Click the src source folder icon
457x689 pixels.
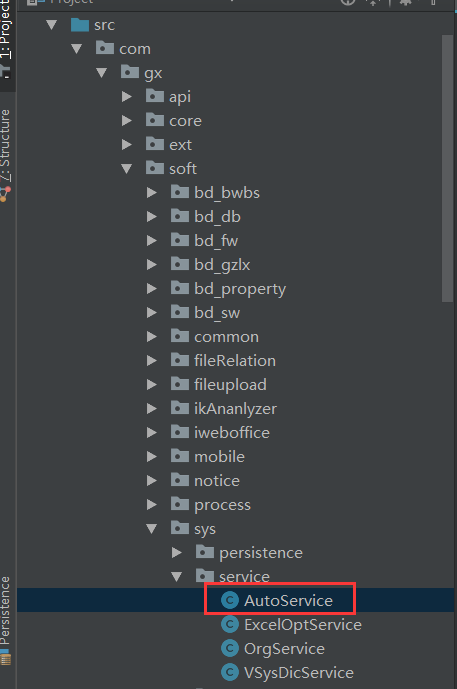click(x=80, y=25)
